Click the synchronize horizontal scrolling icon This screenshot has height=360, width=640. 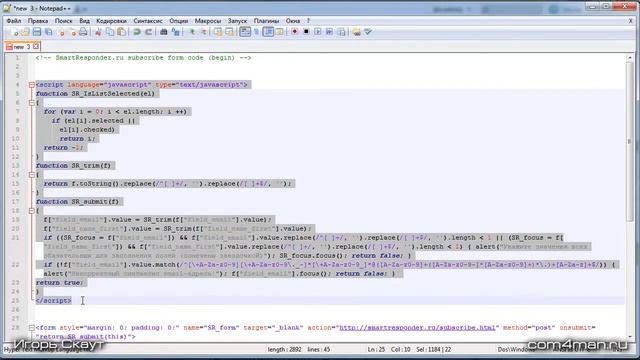point(229,32)
